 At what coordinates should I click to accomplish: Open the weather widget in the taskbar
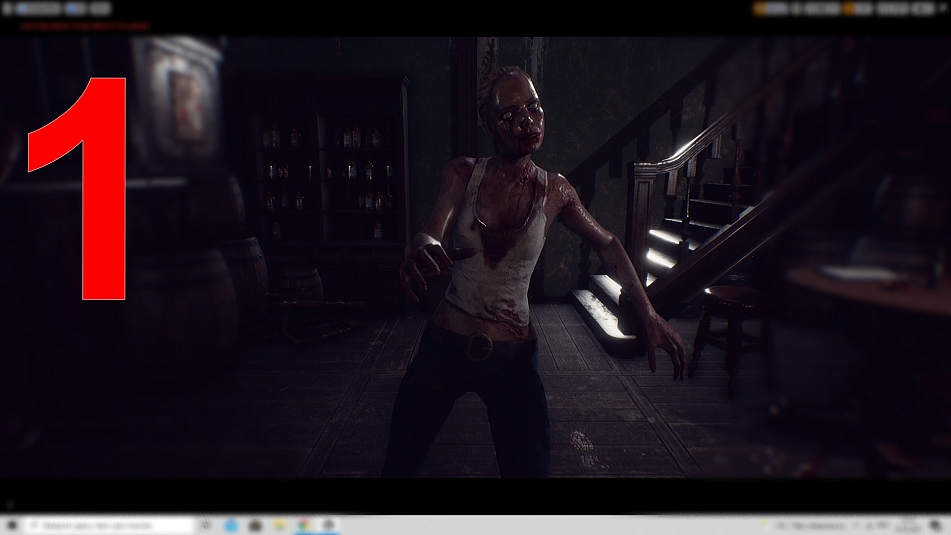click(804, 526)
